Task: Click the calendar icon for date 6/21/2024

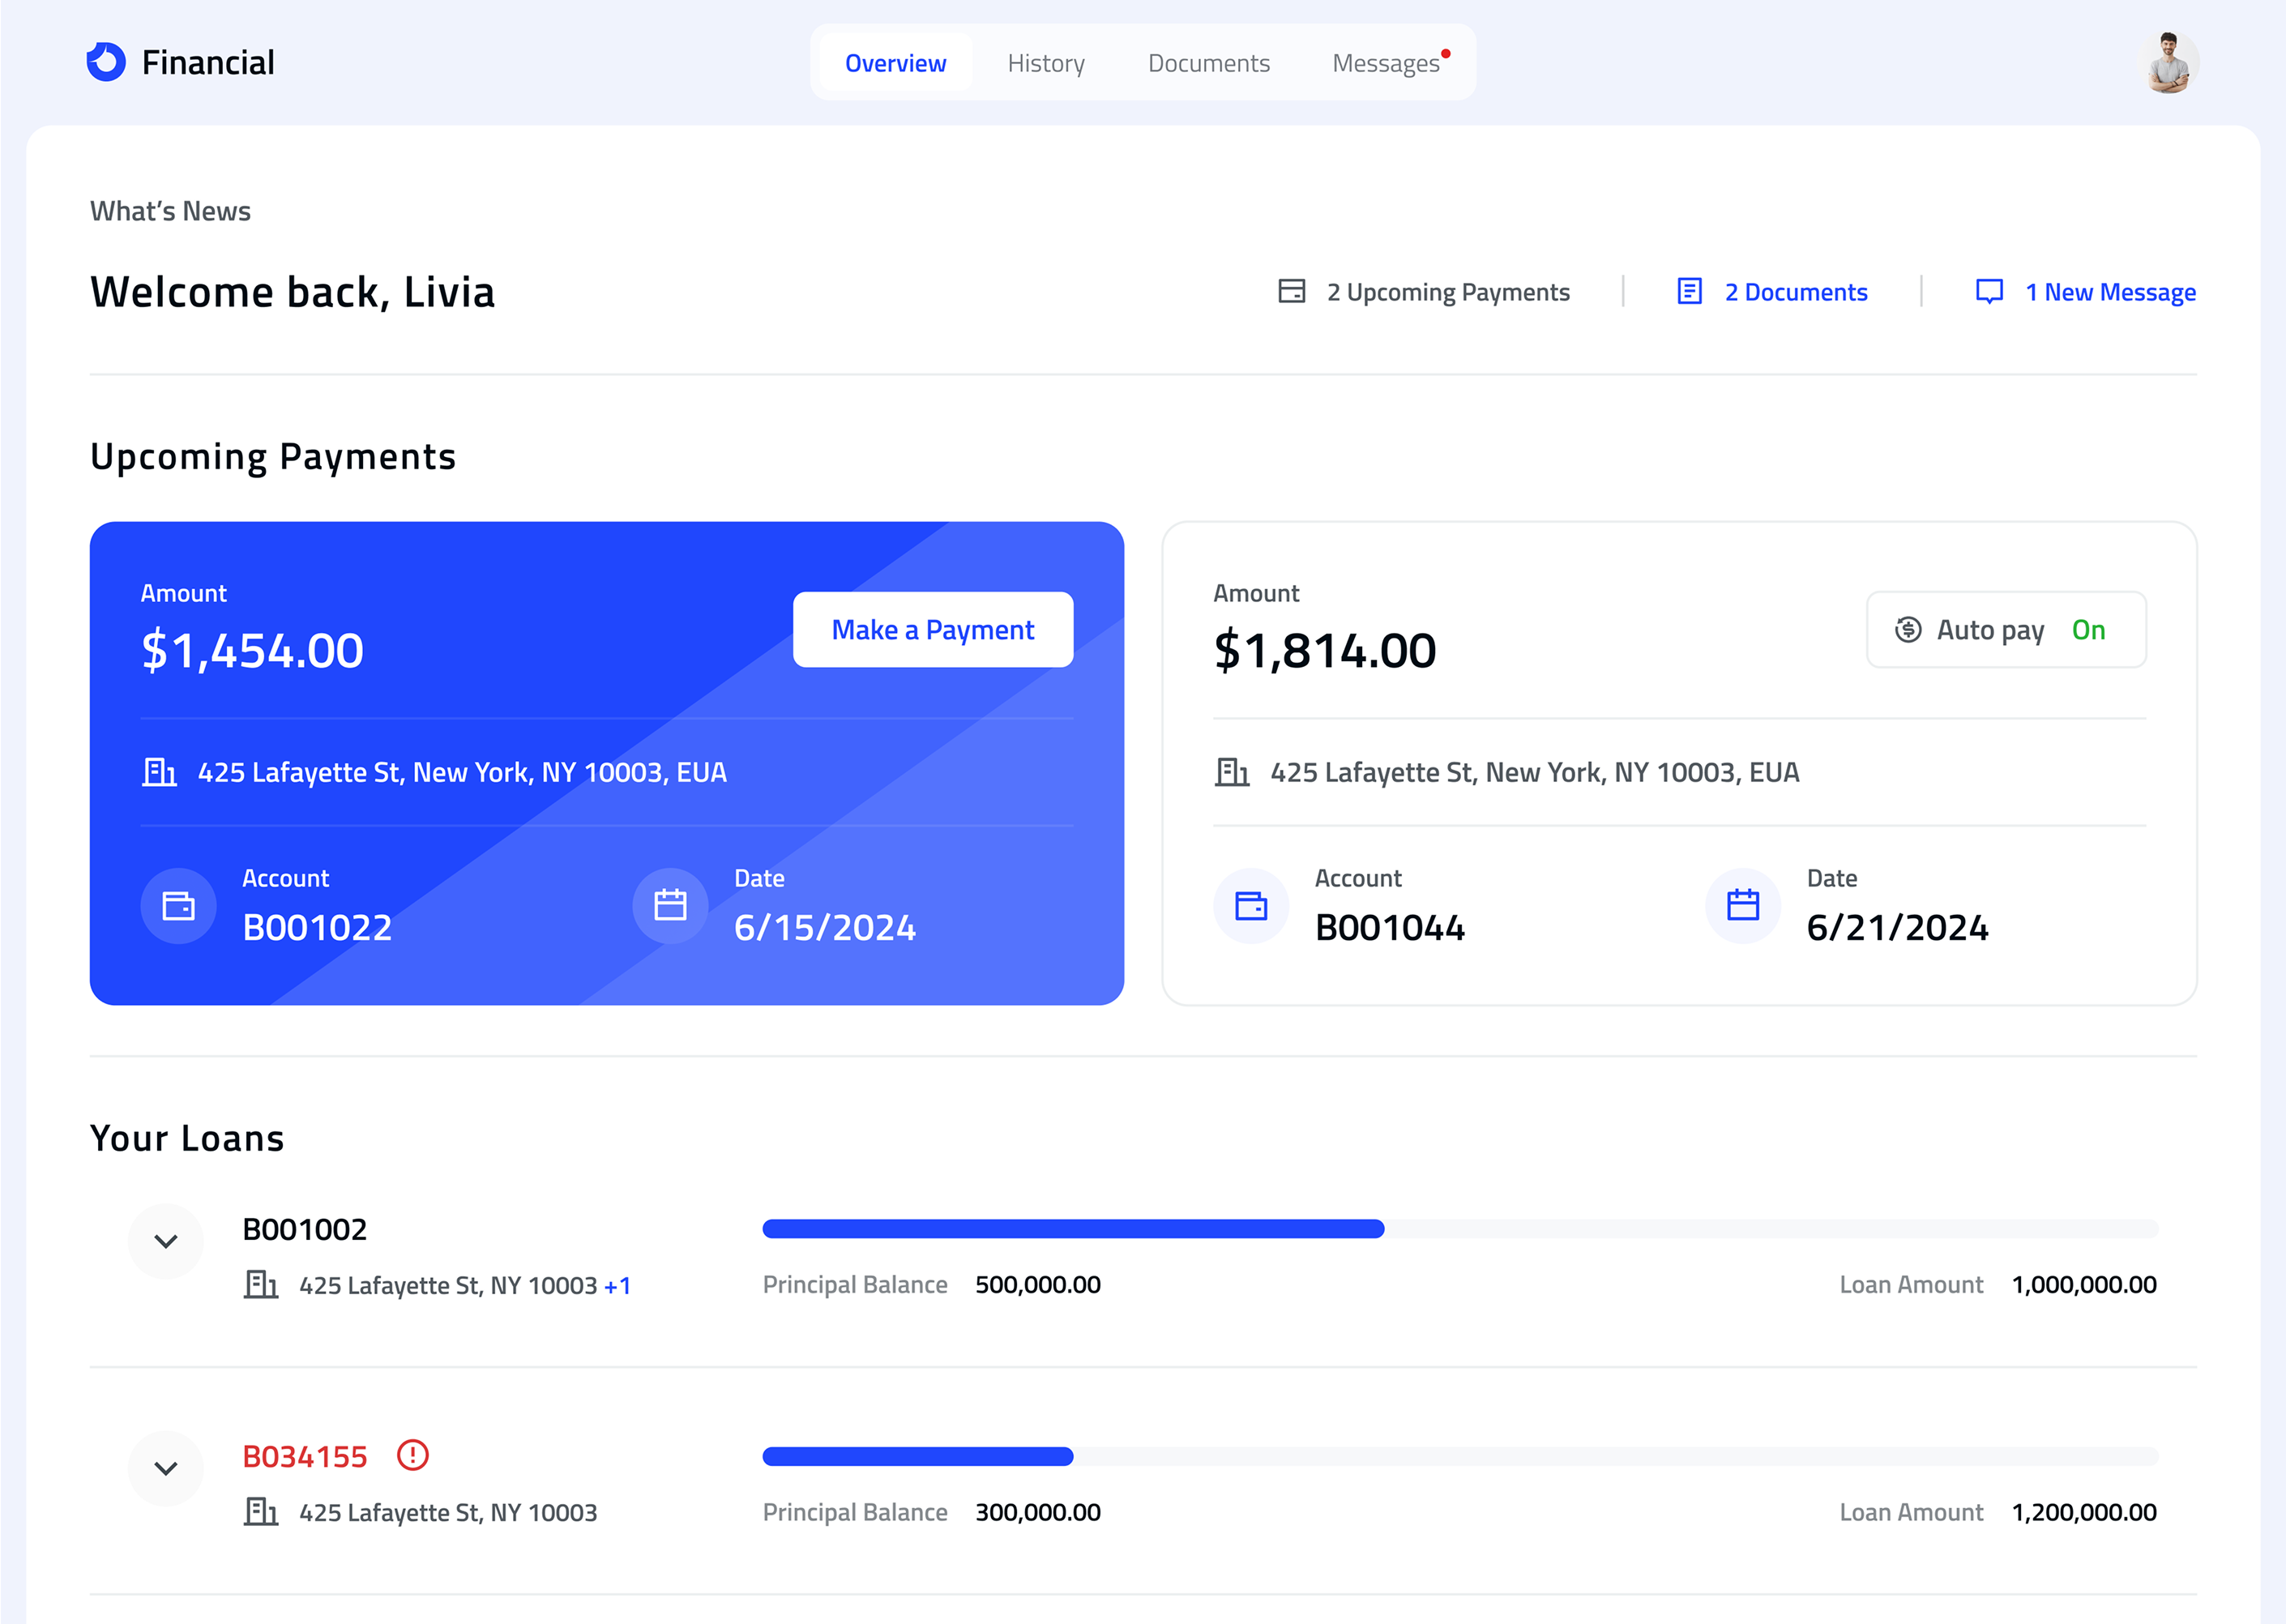Action: pos(1743,906)
